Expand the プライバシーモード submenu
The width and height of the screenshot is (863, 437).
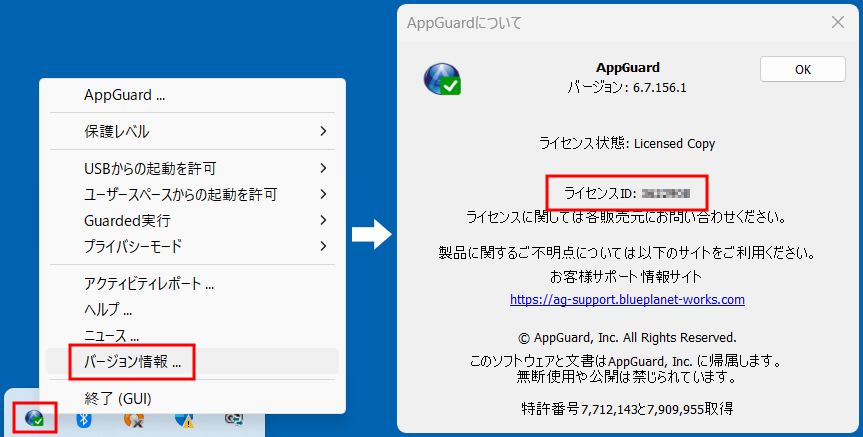(x=323, y=246)
